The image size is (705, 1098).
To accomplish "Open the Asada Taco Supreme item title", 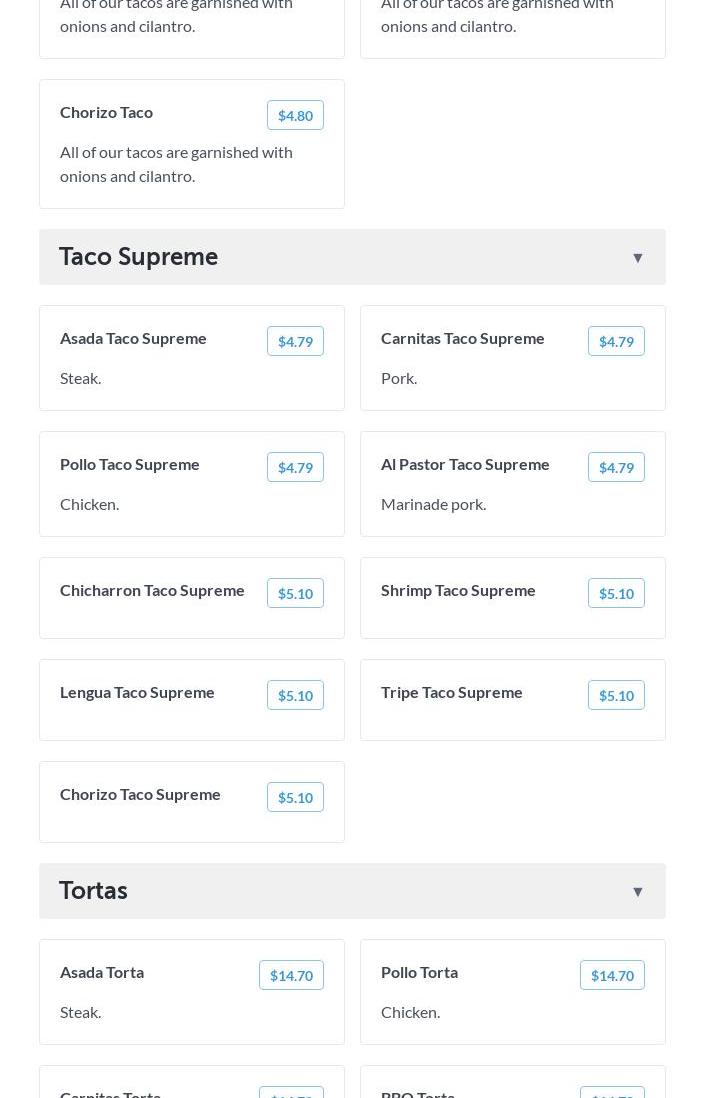I will coord(133,338).
